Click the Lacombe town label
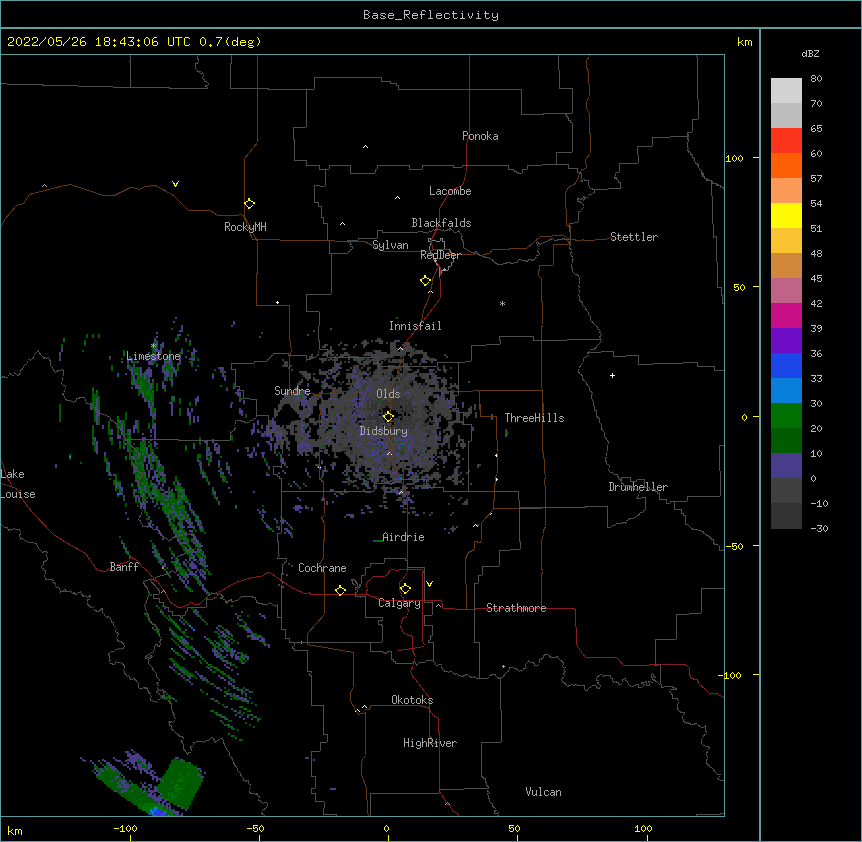Screen dimensions: 862x842 point(450,191)
